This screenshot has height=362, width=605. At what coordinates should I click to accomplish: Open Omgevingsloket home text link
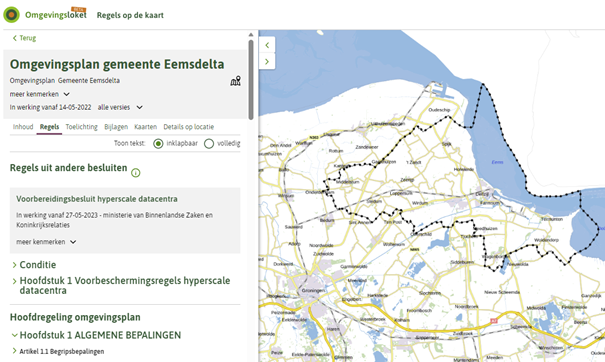56,15
